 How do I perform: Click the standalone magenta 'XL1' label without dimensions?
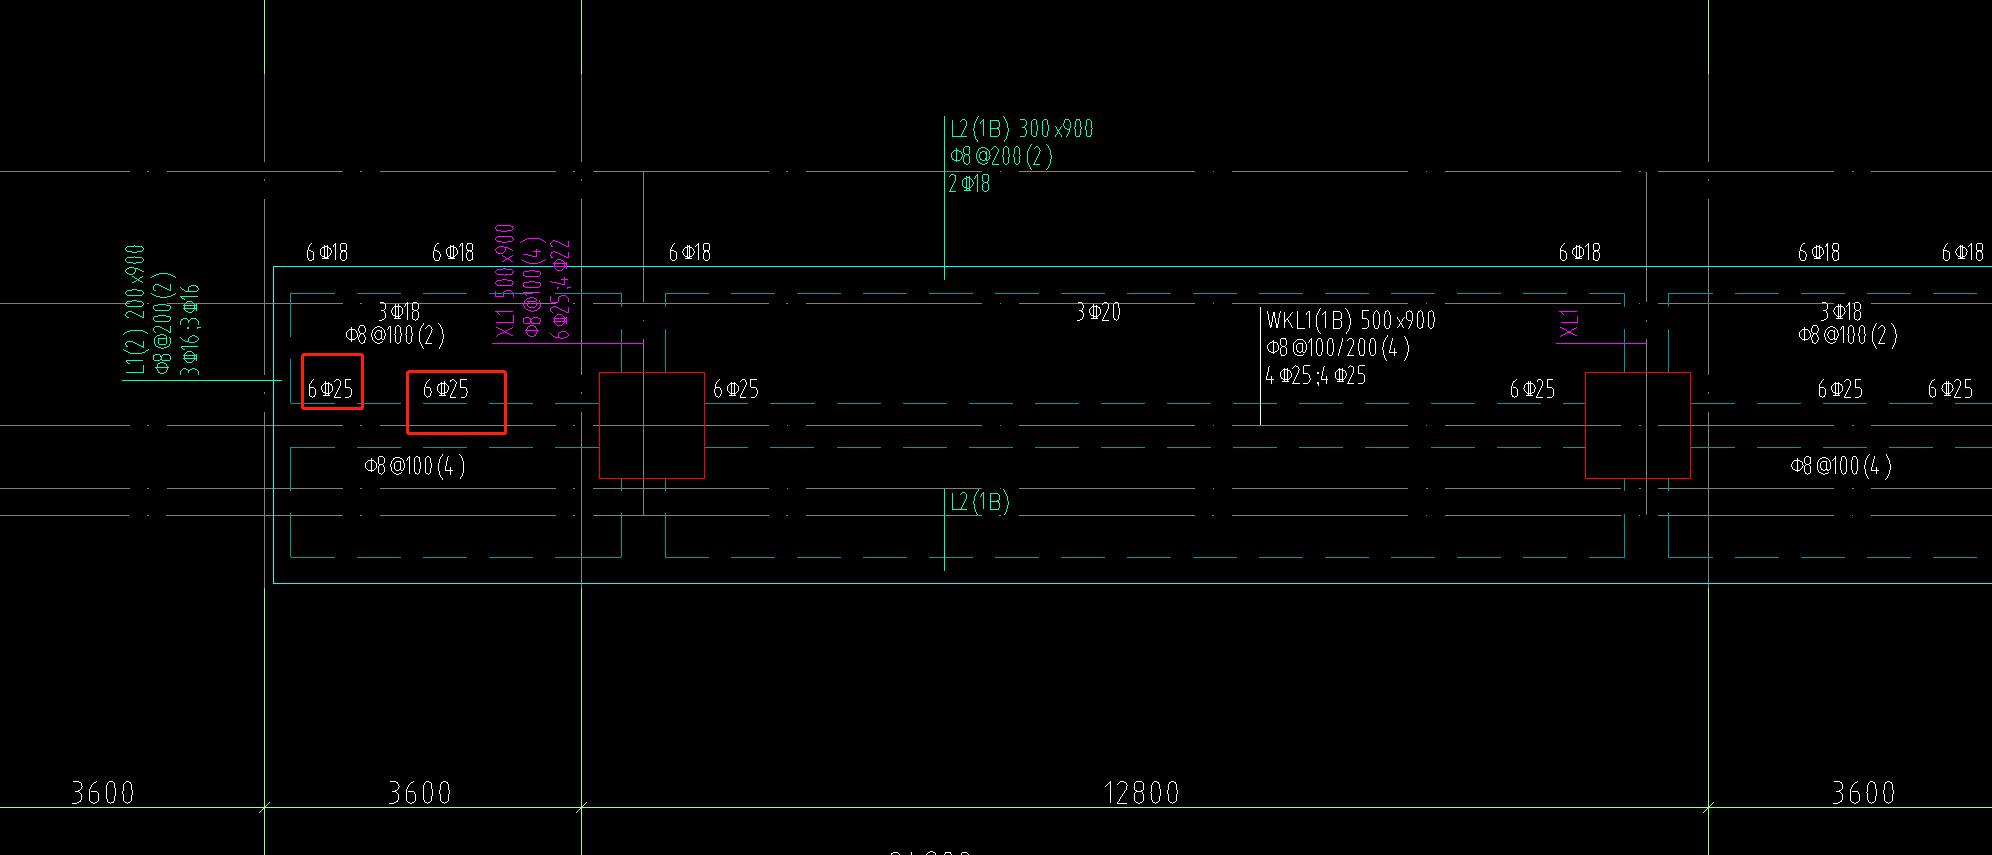click(1569, 324)
